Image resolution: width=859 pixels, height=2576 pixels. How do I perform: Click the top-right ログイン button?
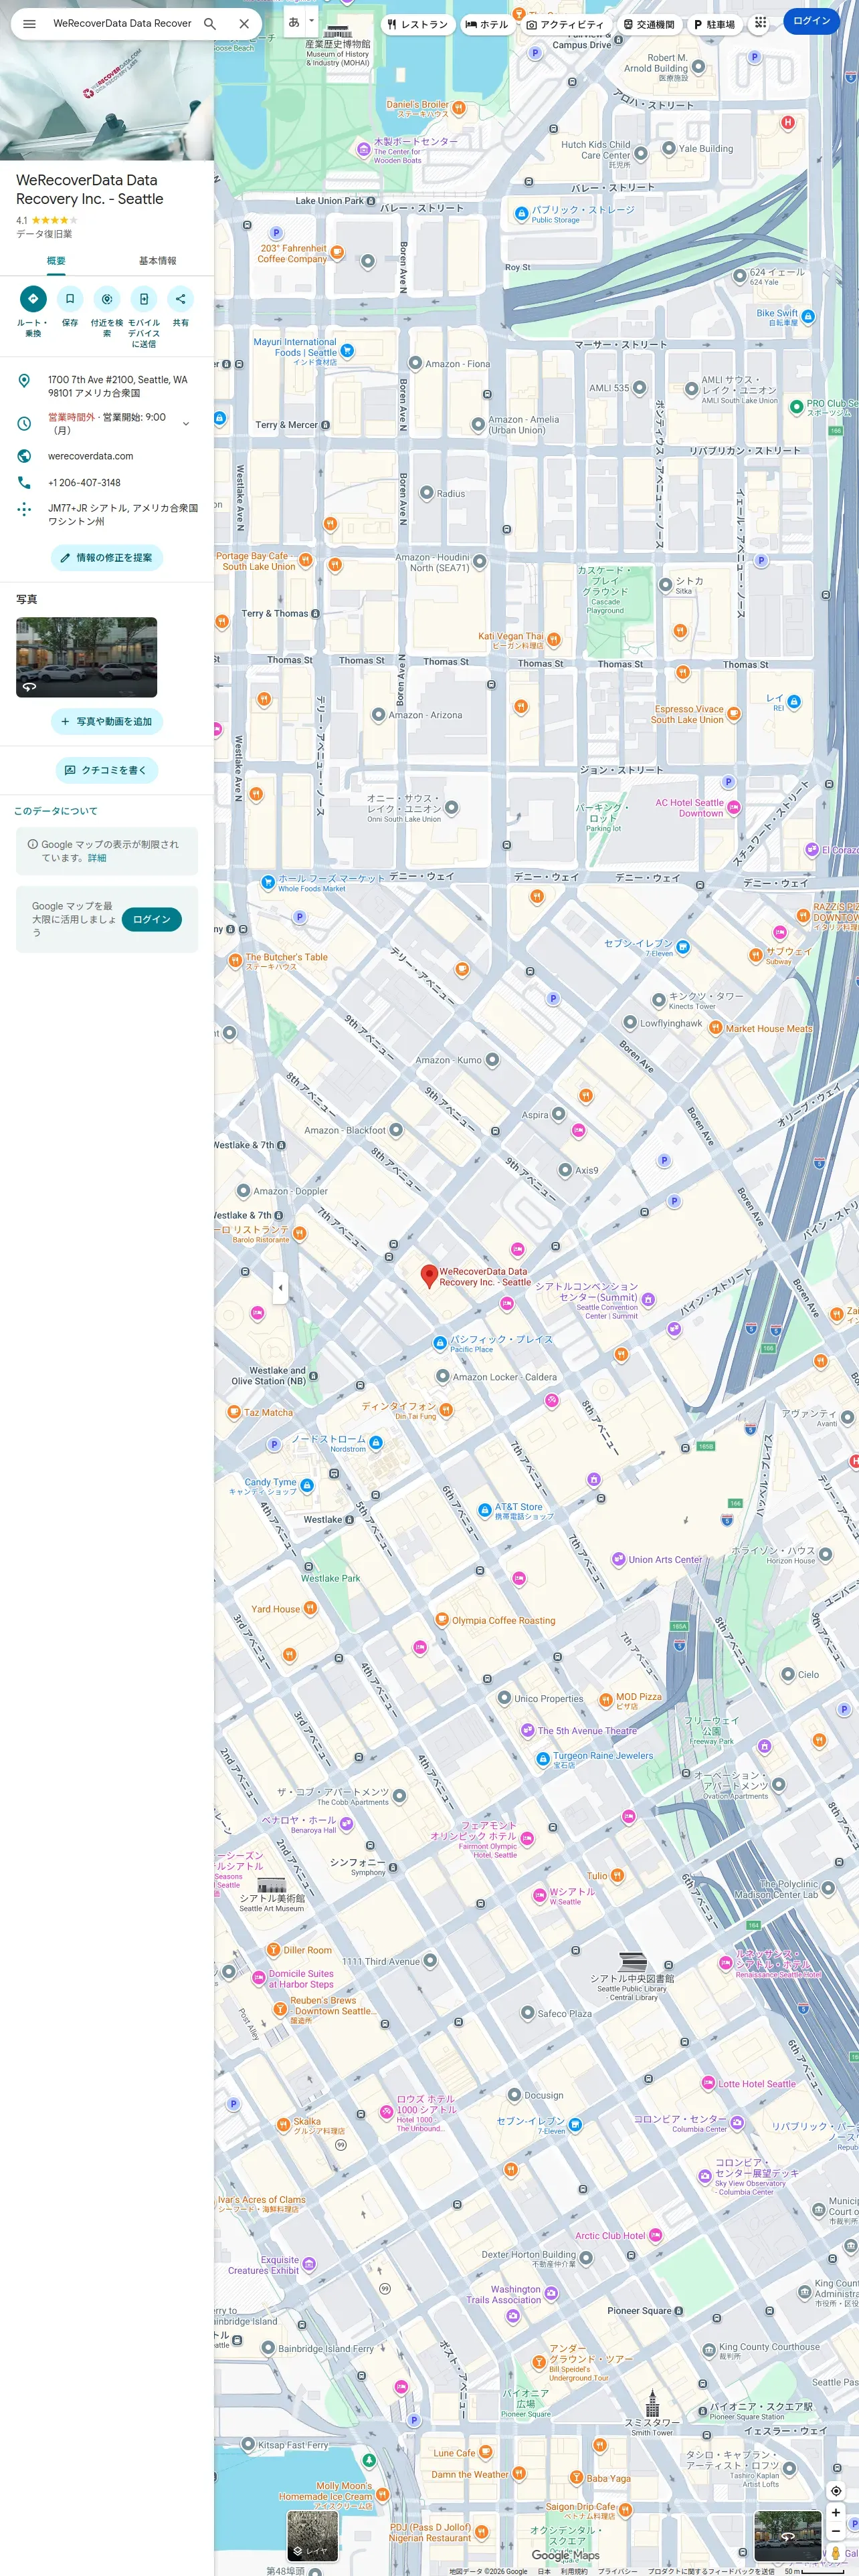click(812, 21)
